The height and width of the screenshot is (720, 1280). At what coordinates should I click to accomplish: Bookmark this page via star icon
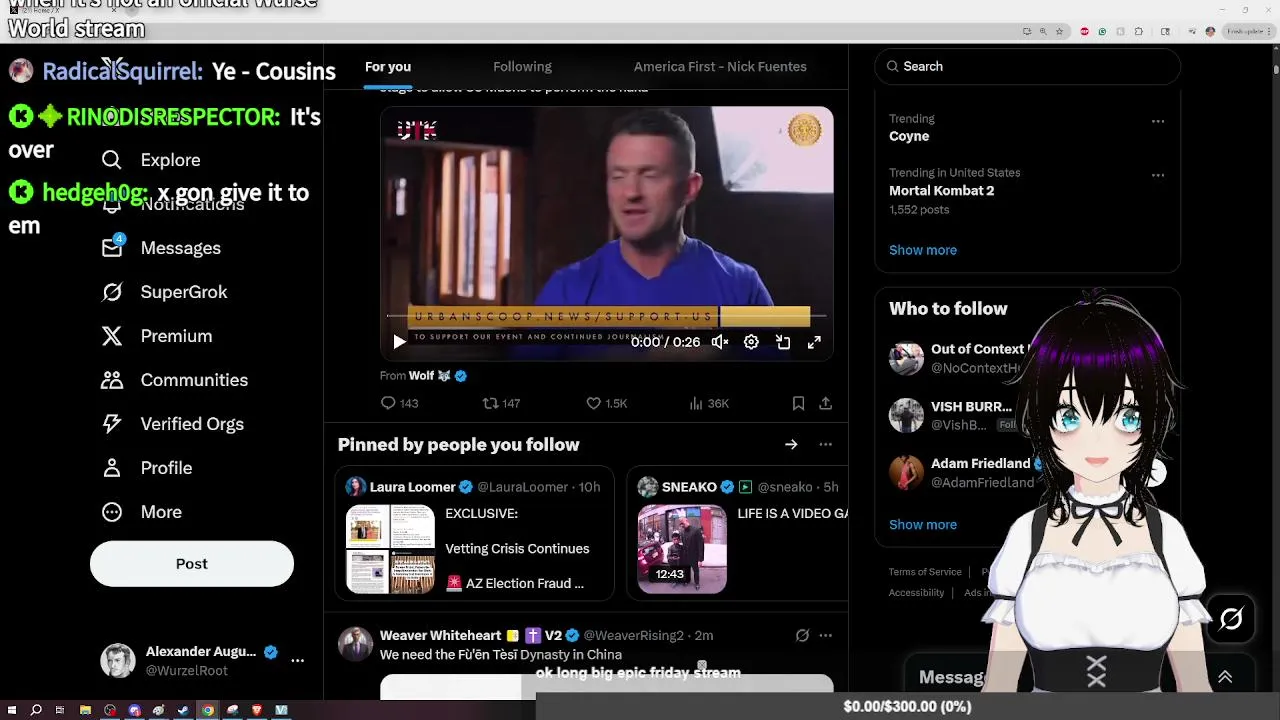coord(1059,32)
